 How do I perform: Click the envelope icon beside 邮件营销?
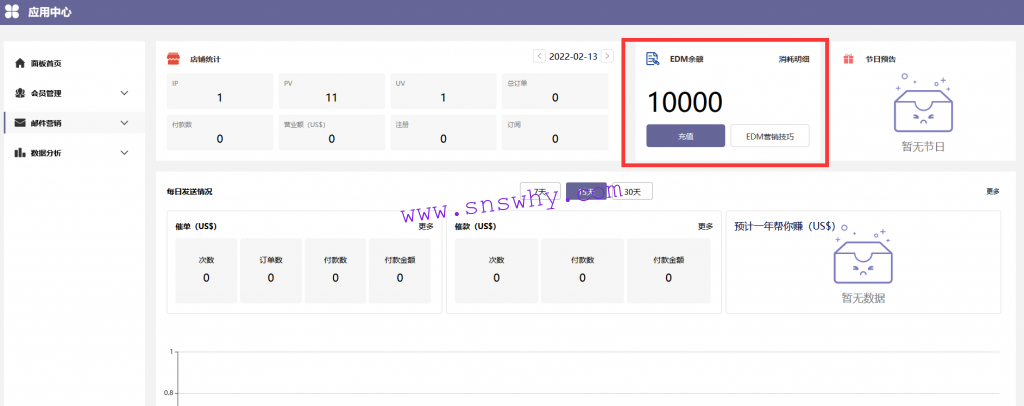click(x=20, y=123)
